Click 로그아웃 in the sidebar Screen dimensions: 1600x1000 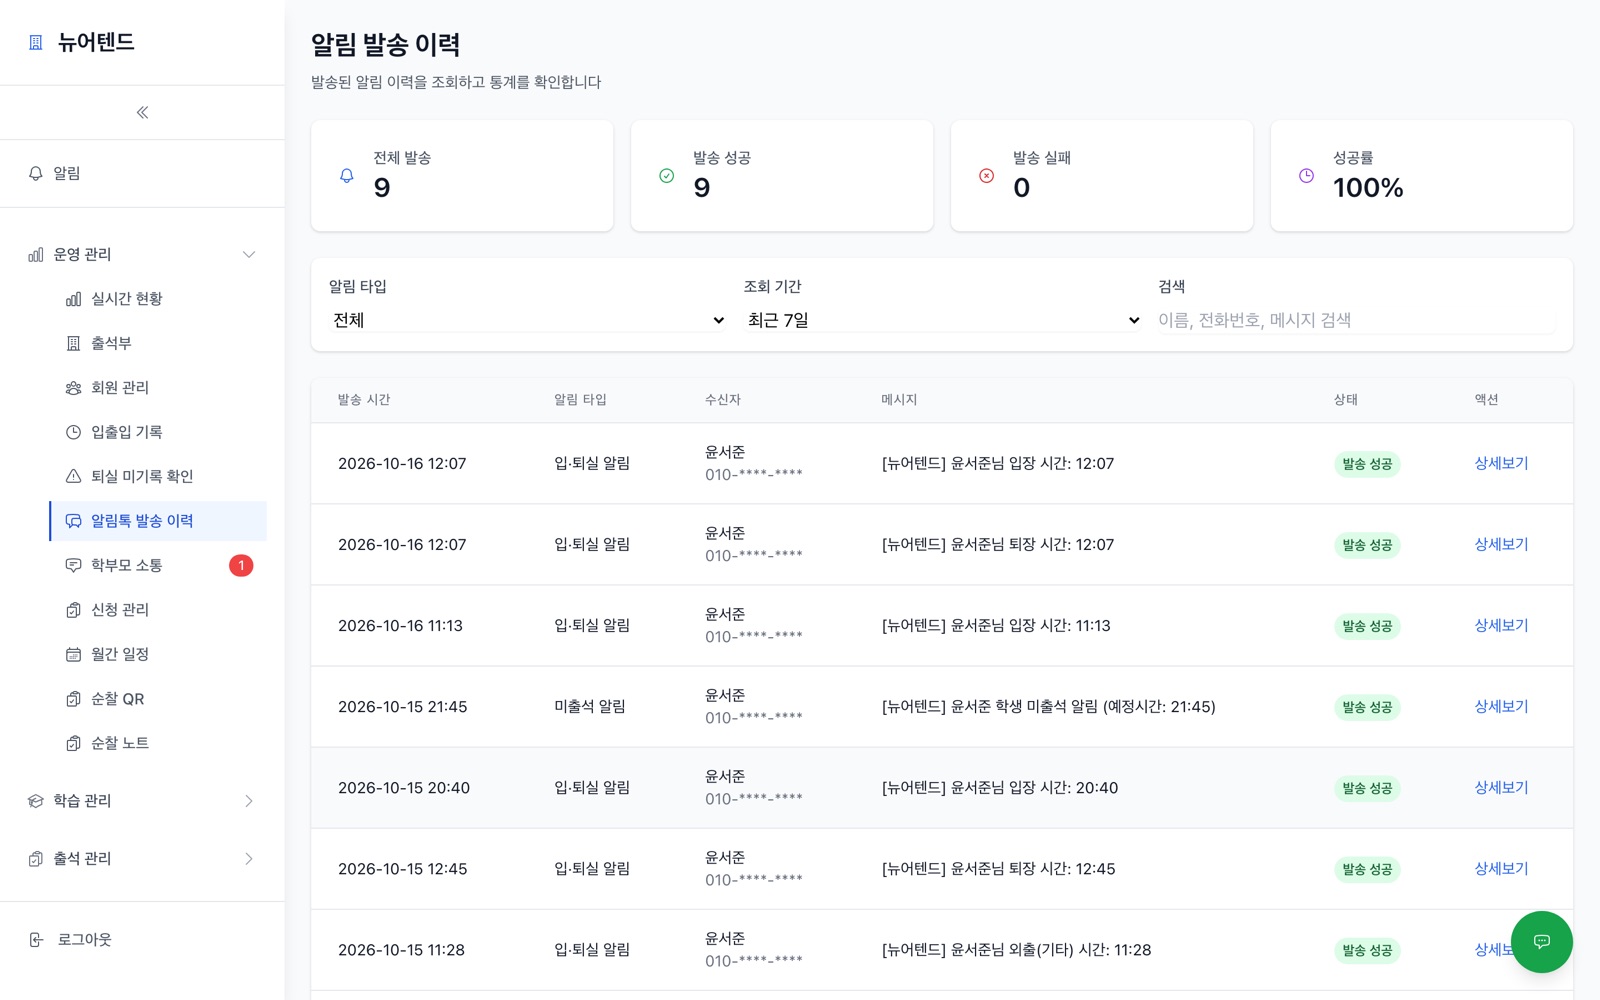pyautogui.click(x=142, y=940)
